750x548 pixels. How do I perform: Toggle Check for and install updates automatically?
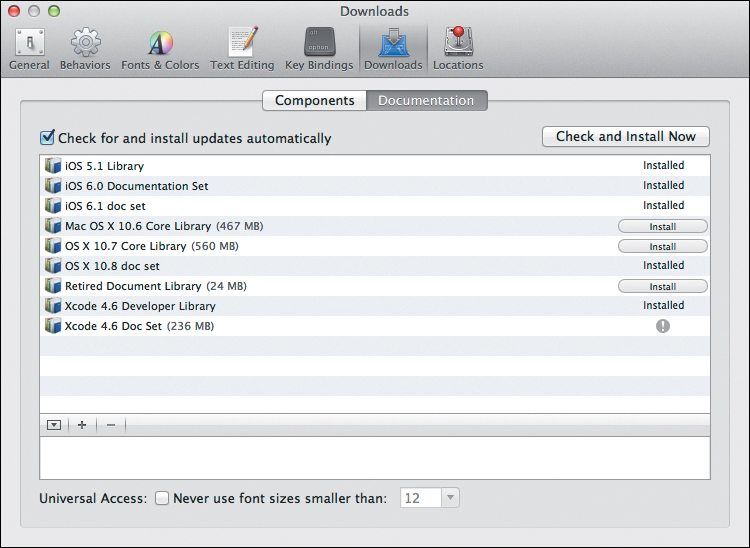click(47, 138)
